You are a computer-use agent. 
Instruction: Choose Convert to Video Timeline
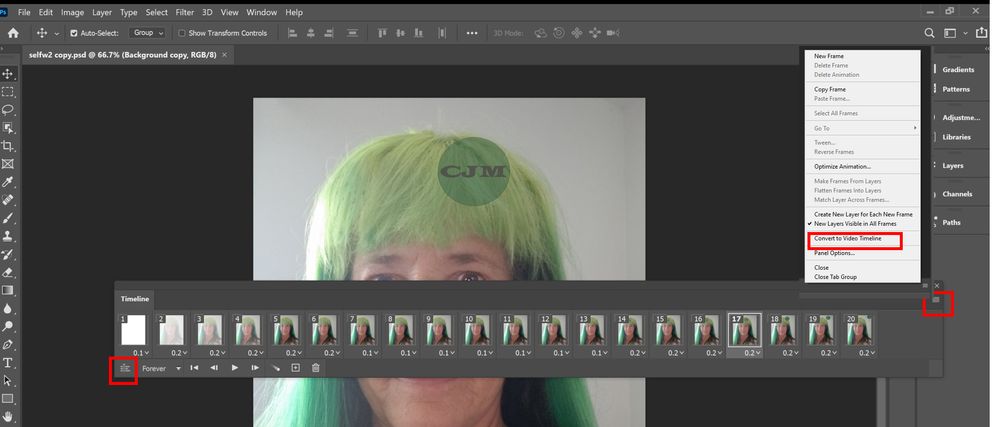[x=848, y=239]
